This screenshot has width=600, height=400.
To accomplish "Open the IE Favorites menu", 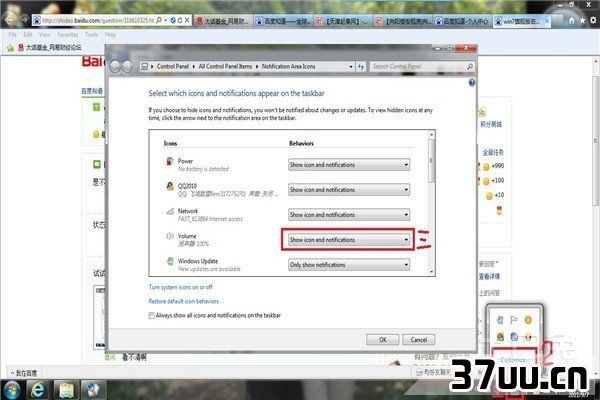I will (67, 34).
